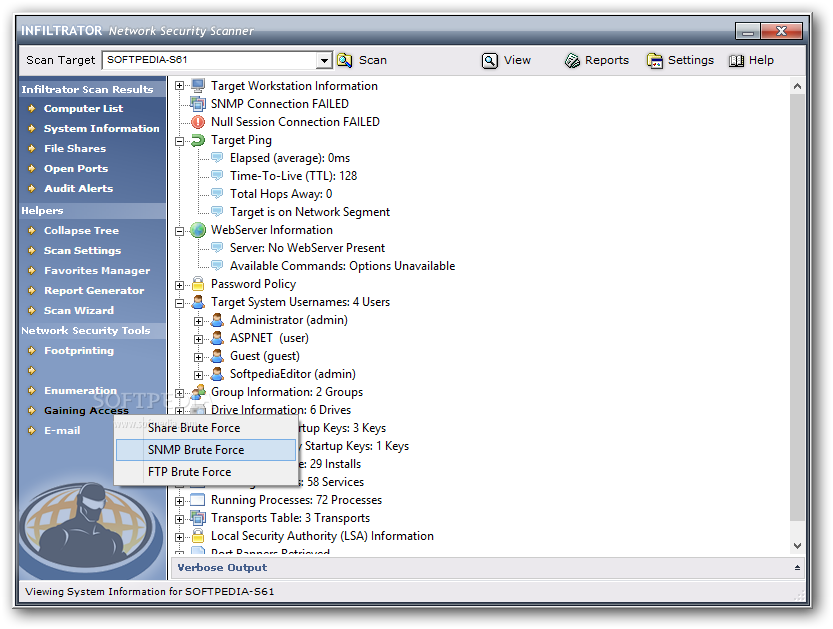Screen dimensions: 833x629
Task: Click the SNMP Connection FAILED icon
Action: click(x=198, y=104)
